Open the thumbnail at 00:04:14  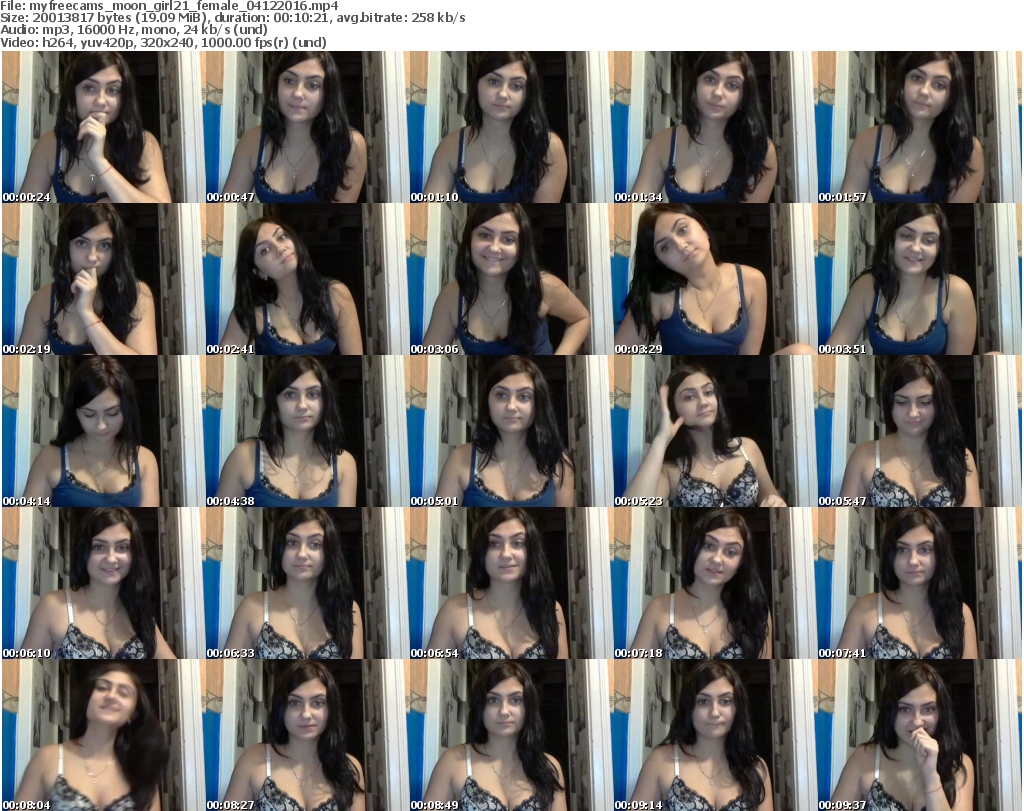tap(102, 431)
